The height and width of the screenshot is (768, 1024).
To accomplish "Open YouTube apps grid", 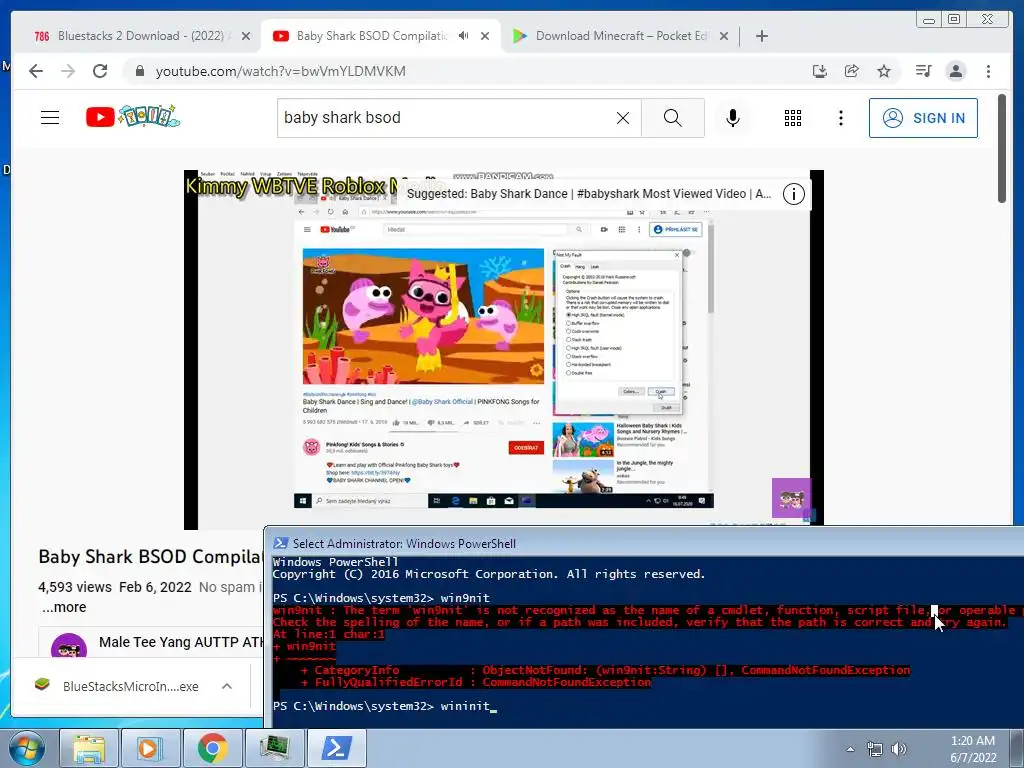I will [x=793, y=118].
